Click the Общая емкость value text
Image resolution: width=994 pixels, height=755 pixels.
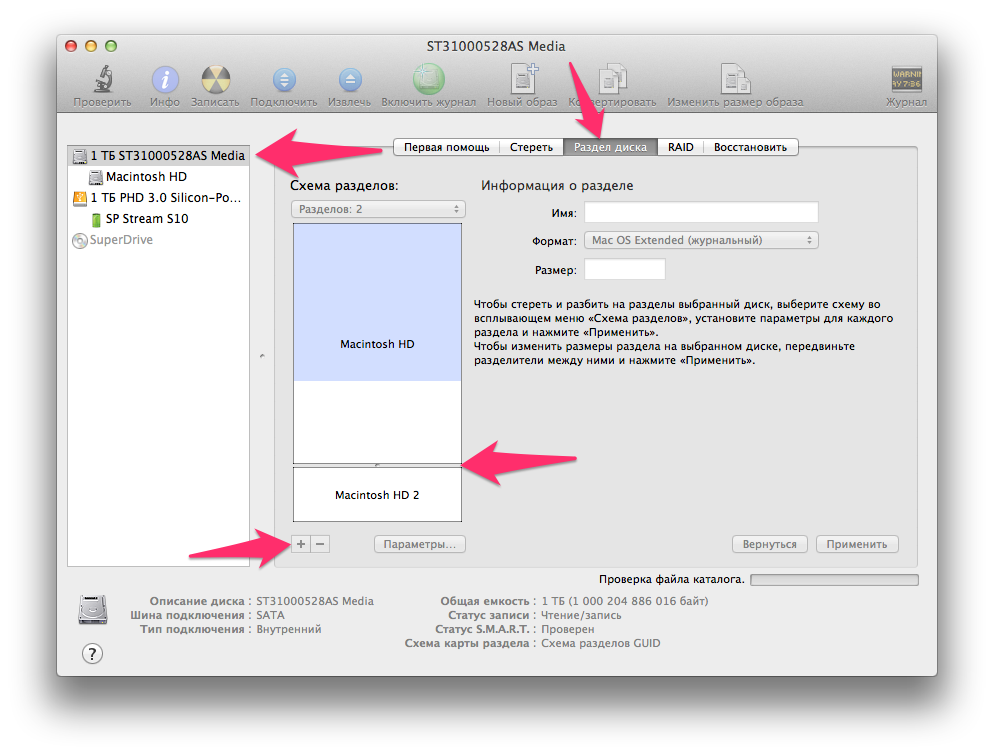pyautogui.click(x=624, y=601)
